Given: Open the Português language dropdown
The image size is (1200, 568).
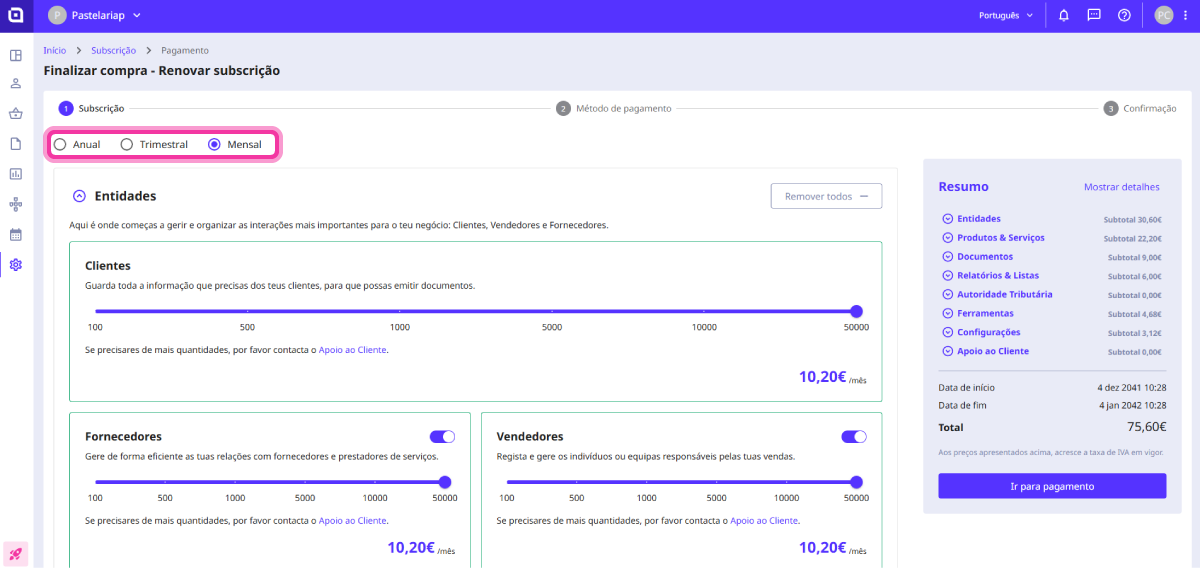Looking at the screenshot, I should 1005,16.
